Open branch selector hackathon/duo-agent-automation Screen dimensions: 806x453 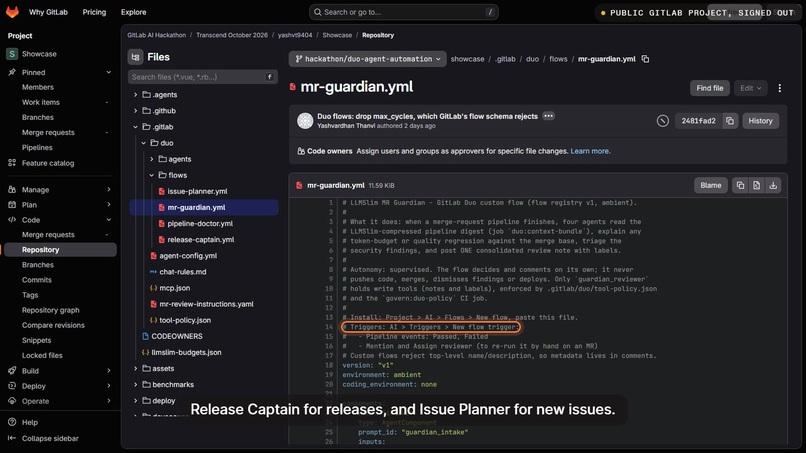[368, 59]
